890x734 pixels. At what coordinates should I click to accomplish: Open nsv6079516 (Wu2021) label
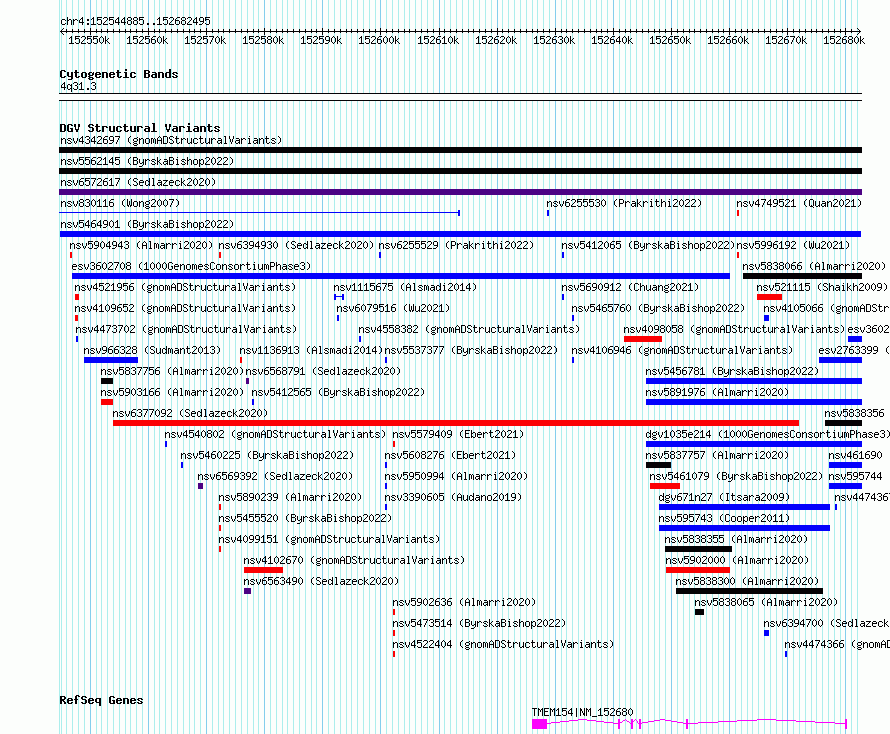tap(393, 308)
